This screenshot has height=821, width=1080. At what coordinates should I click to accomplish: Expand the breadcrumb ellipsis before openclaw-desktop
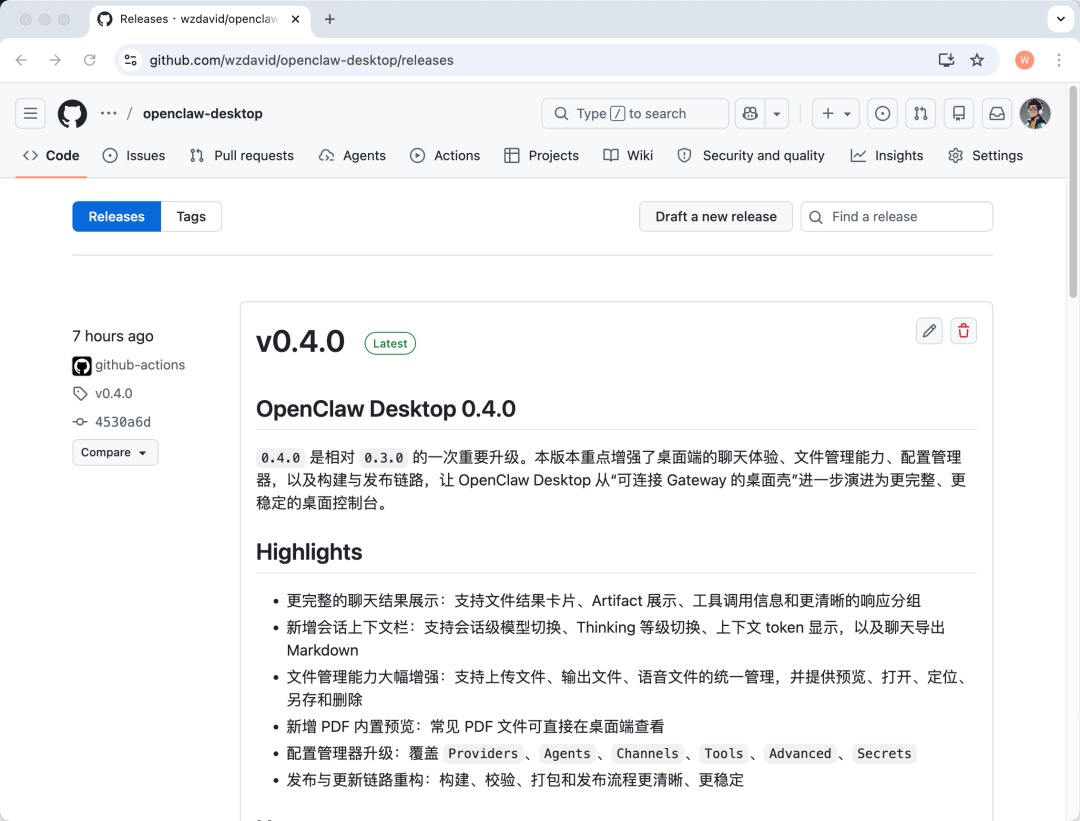point(108,114)
